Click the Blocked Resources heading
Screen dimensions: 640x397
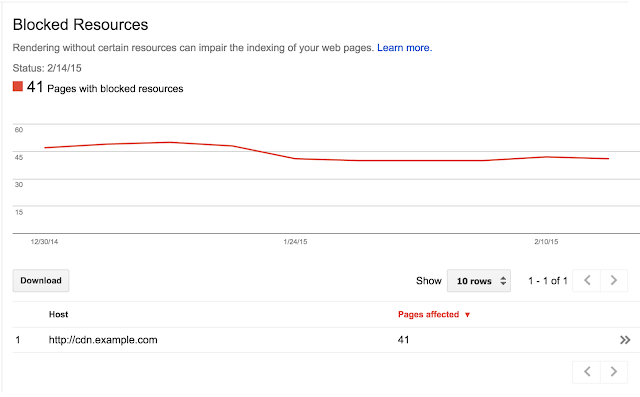[x=80, y=25]
